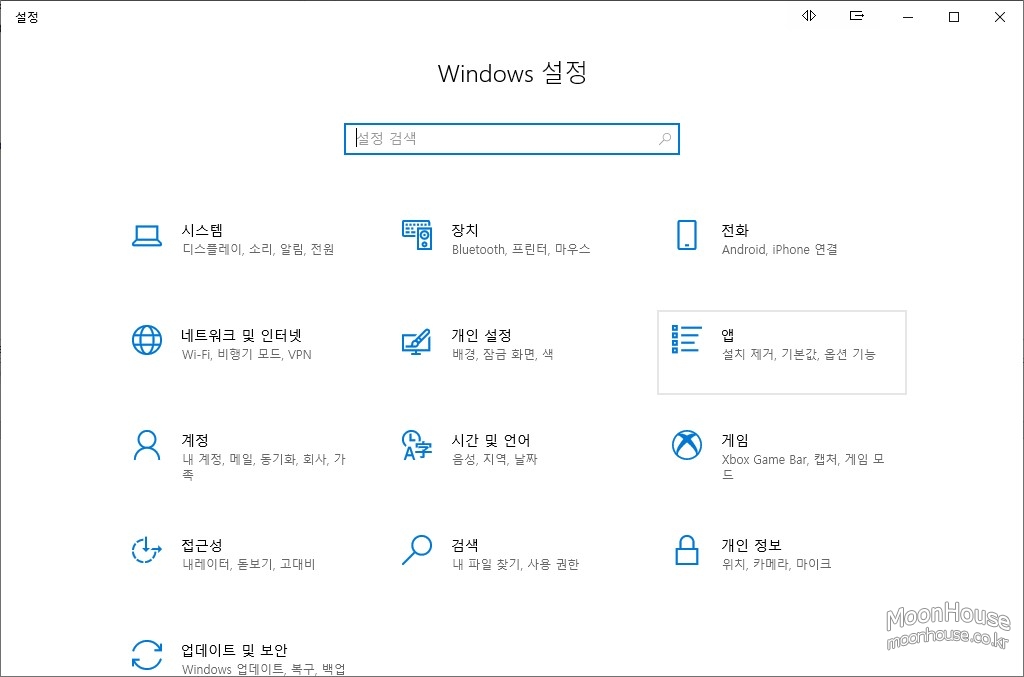This screenshot has height=677, width=1024.
Task: Open the 시스템 laptop icon
Action: pos(147,236)
